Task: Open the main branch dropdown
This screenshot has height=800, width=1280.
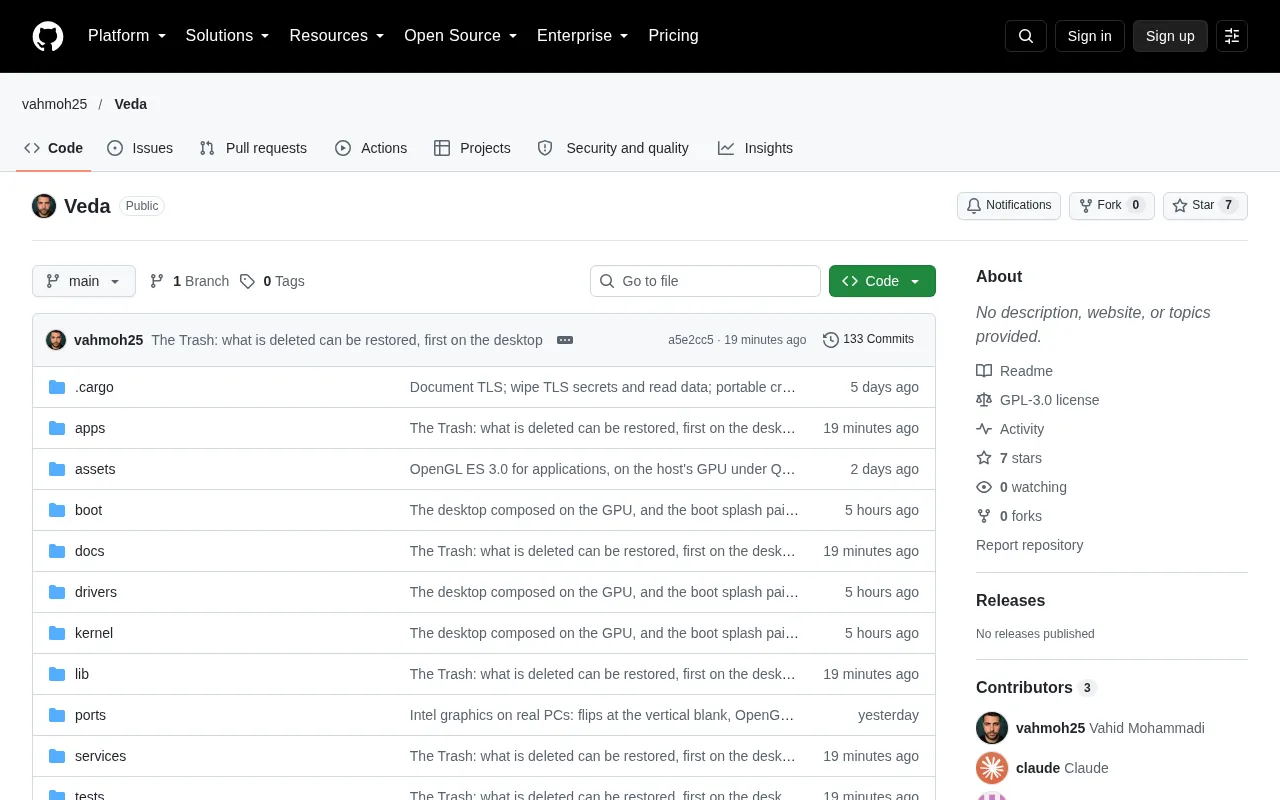Action: [x=84, y=281]
